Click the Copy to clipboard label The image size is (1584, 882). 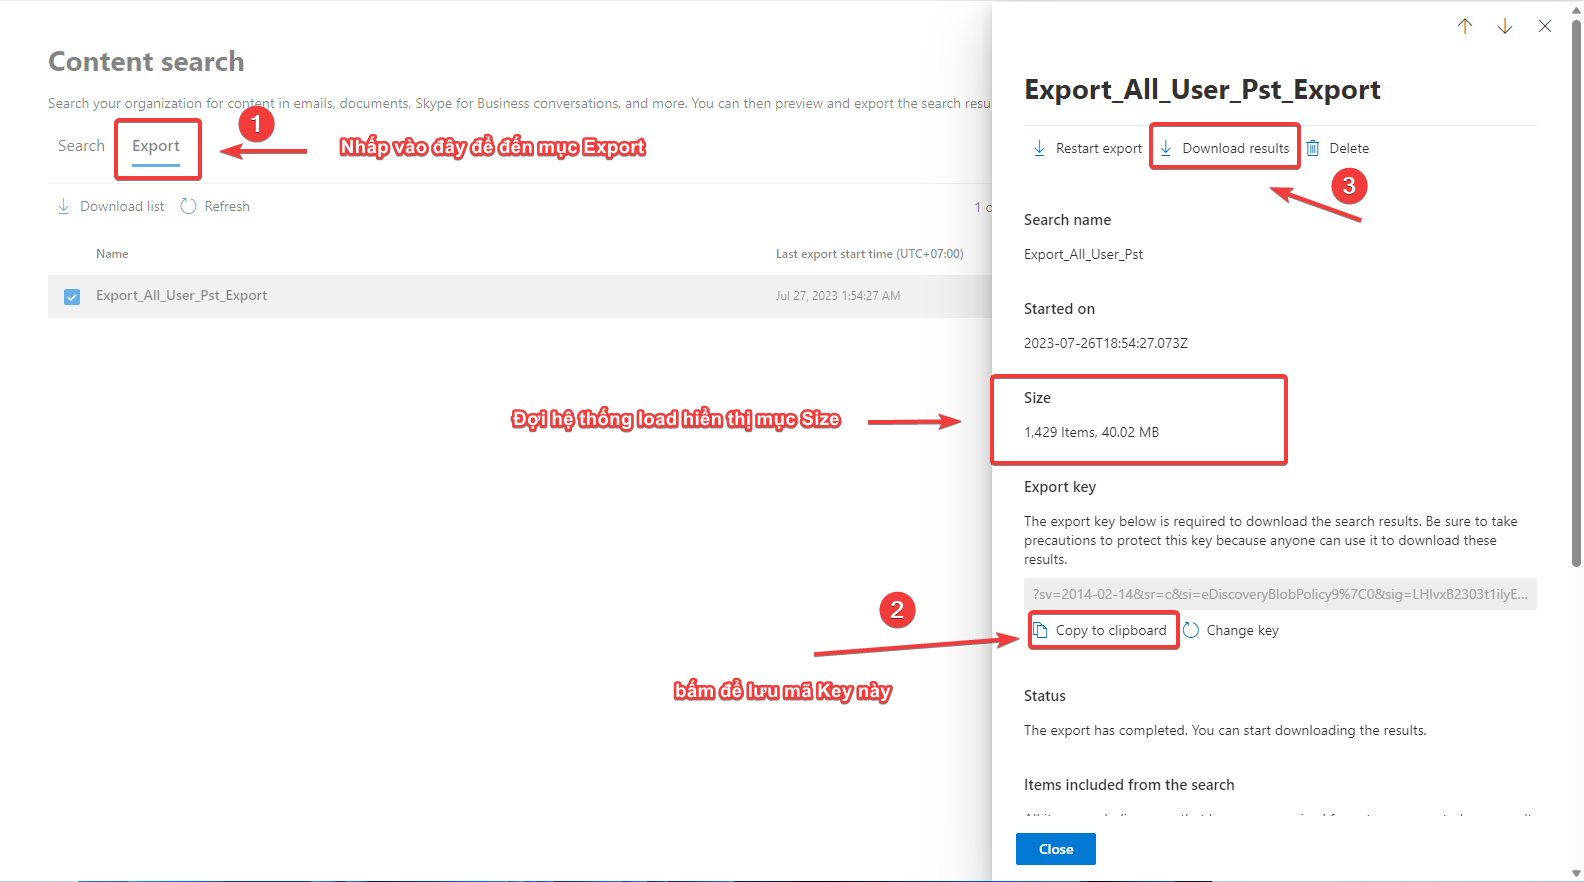(x=1111, y=630)
